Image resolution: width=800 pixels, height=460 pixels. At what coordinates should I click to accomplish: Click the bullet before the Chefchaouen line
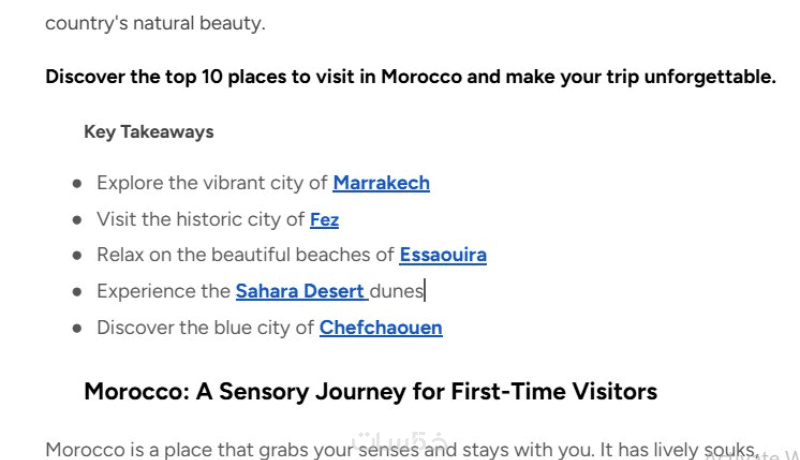click(x=77, y=328)
